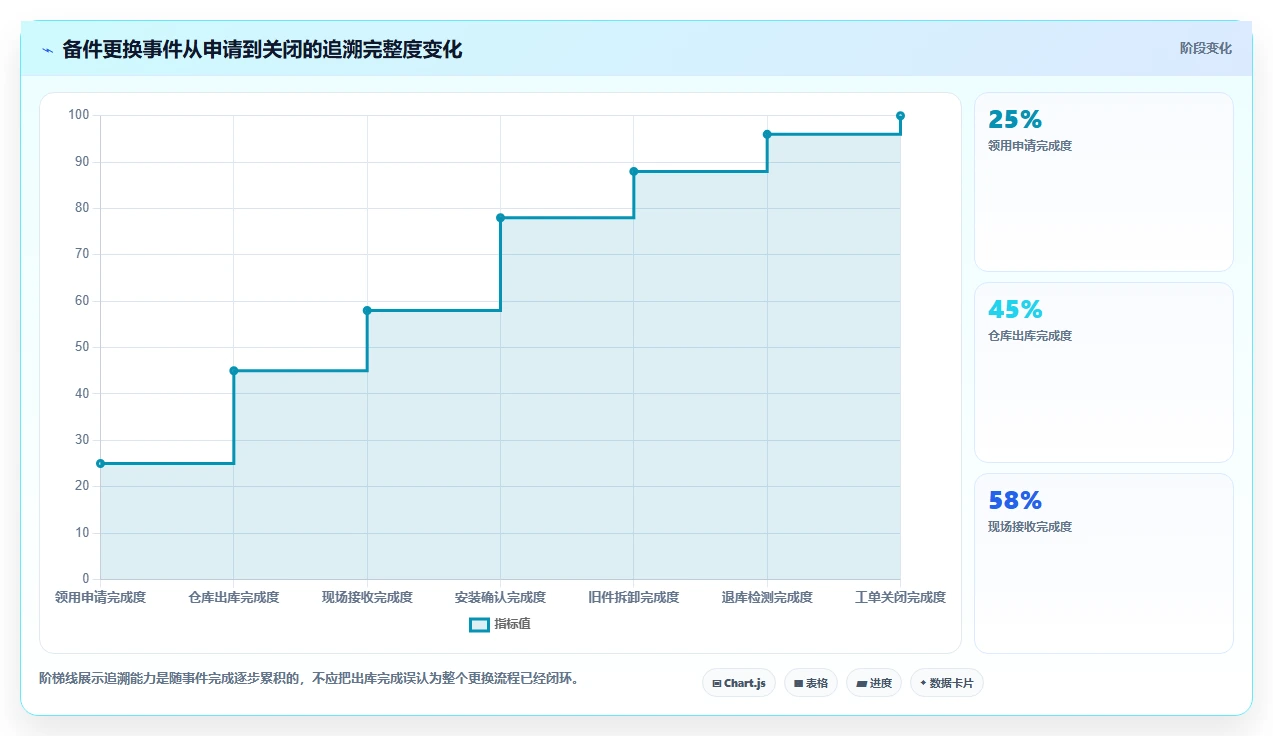Select the 58% 现场接收完成度 card
This screenshot has width=1273, height=736.
click(1104, 563)
